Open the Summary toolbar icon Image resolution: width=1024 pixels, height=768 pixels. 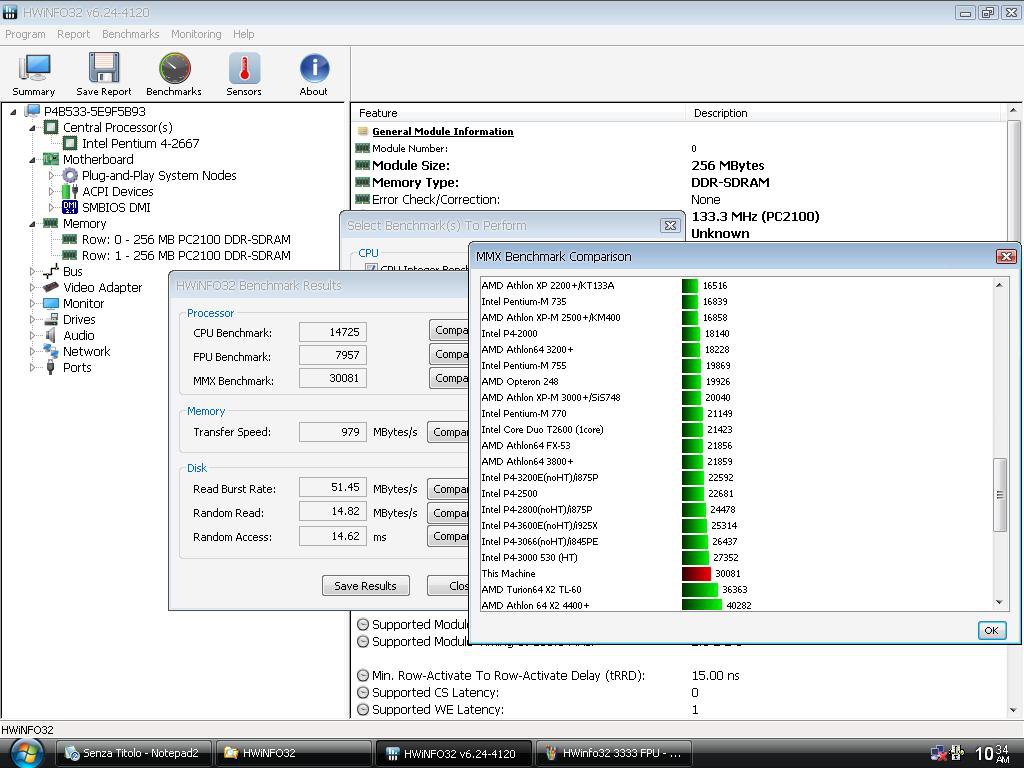coord(34,74)
